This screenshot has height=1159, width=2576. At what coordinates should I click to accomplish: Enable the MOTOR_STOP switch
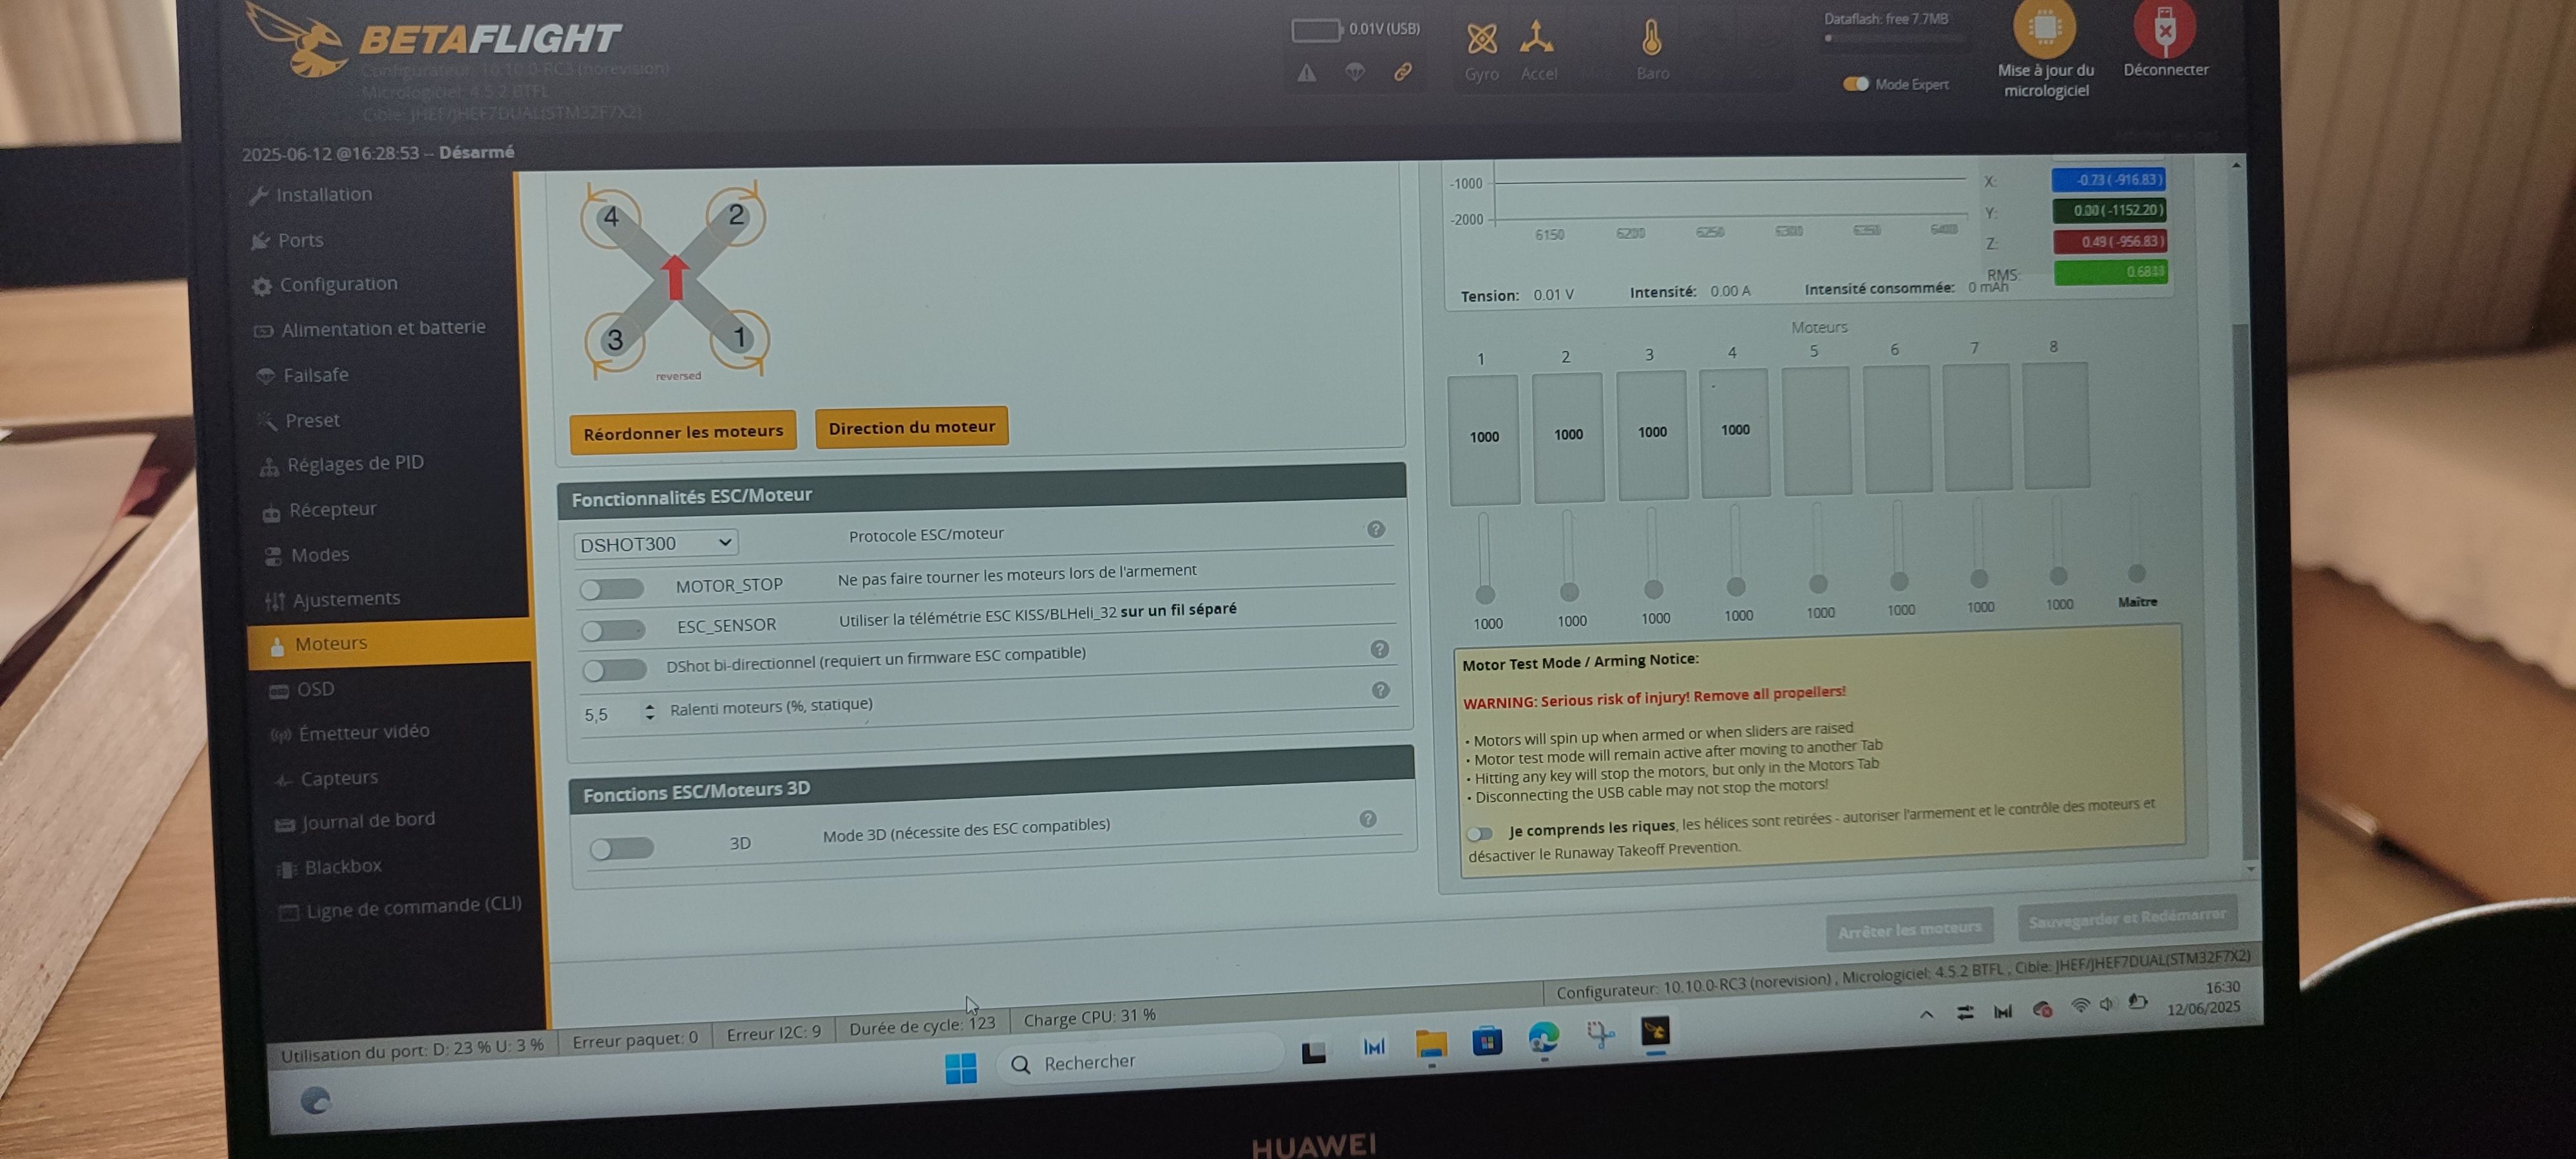pos(612,589)
